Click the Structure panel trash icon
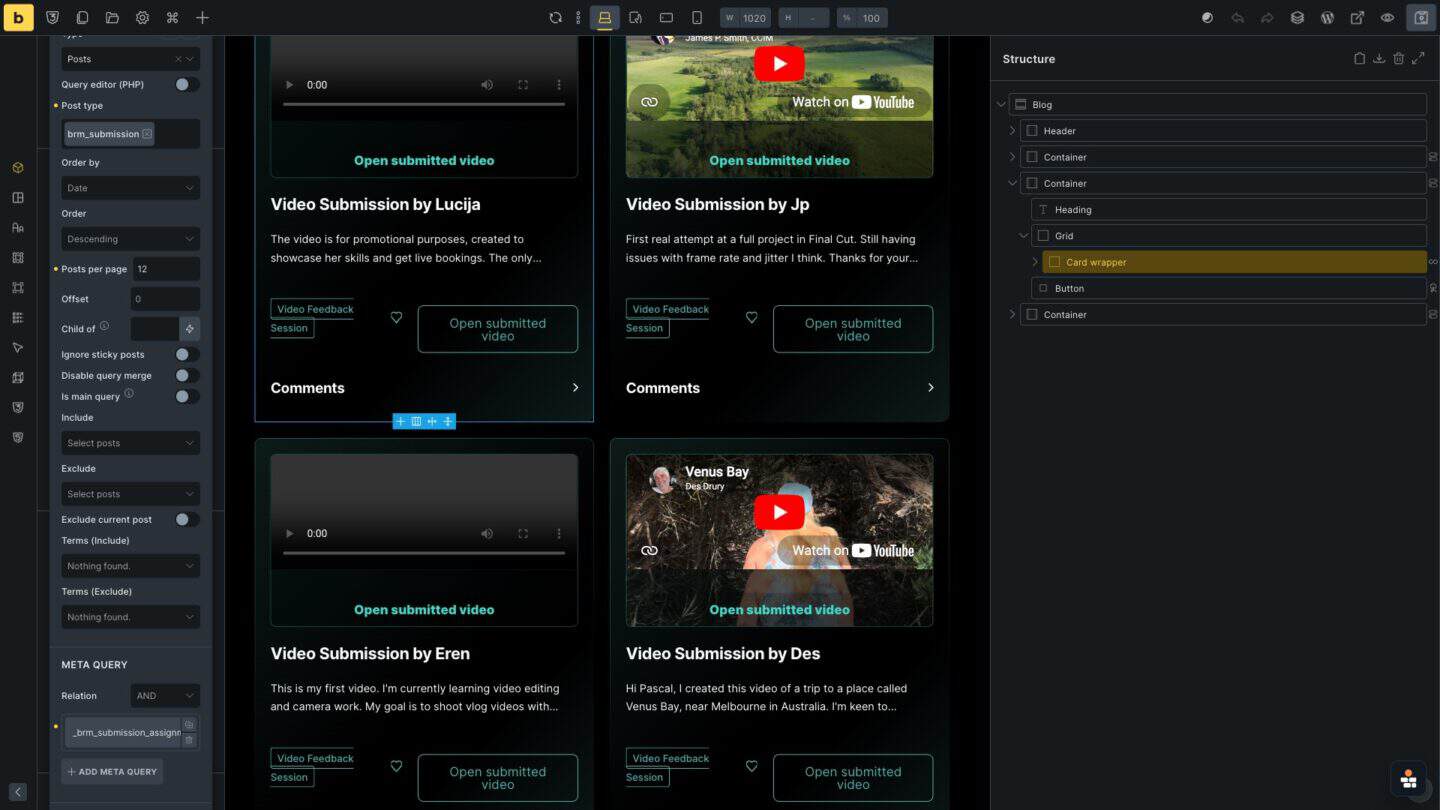 [1399, 59]
